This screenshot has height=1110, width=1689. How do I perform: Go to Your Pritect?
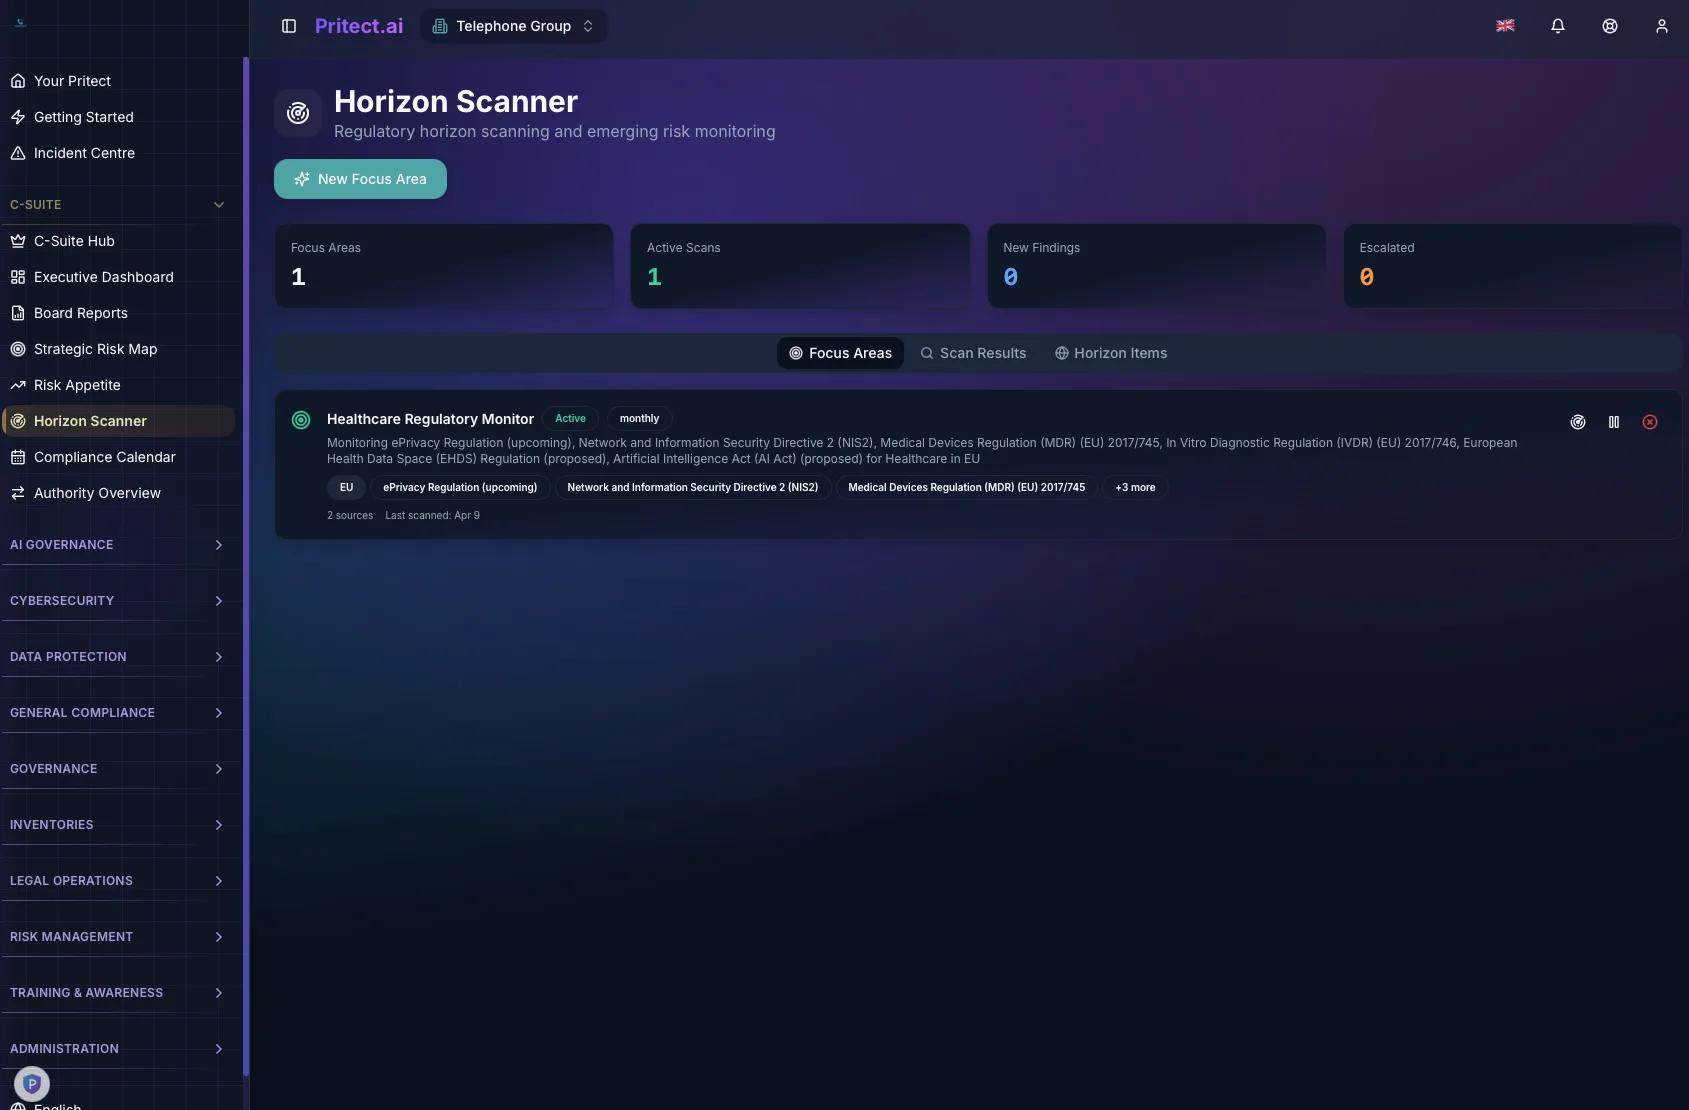click(118, 81)
